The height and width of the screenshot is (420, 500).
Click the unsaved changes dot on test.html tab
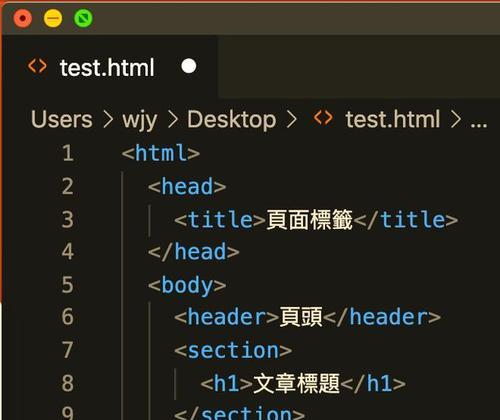click(x=189, y=66)
